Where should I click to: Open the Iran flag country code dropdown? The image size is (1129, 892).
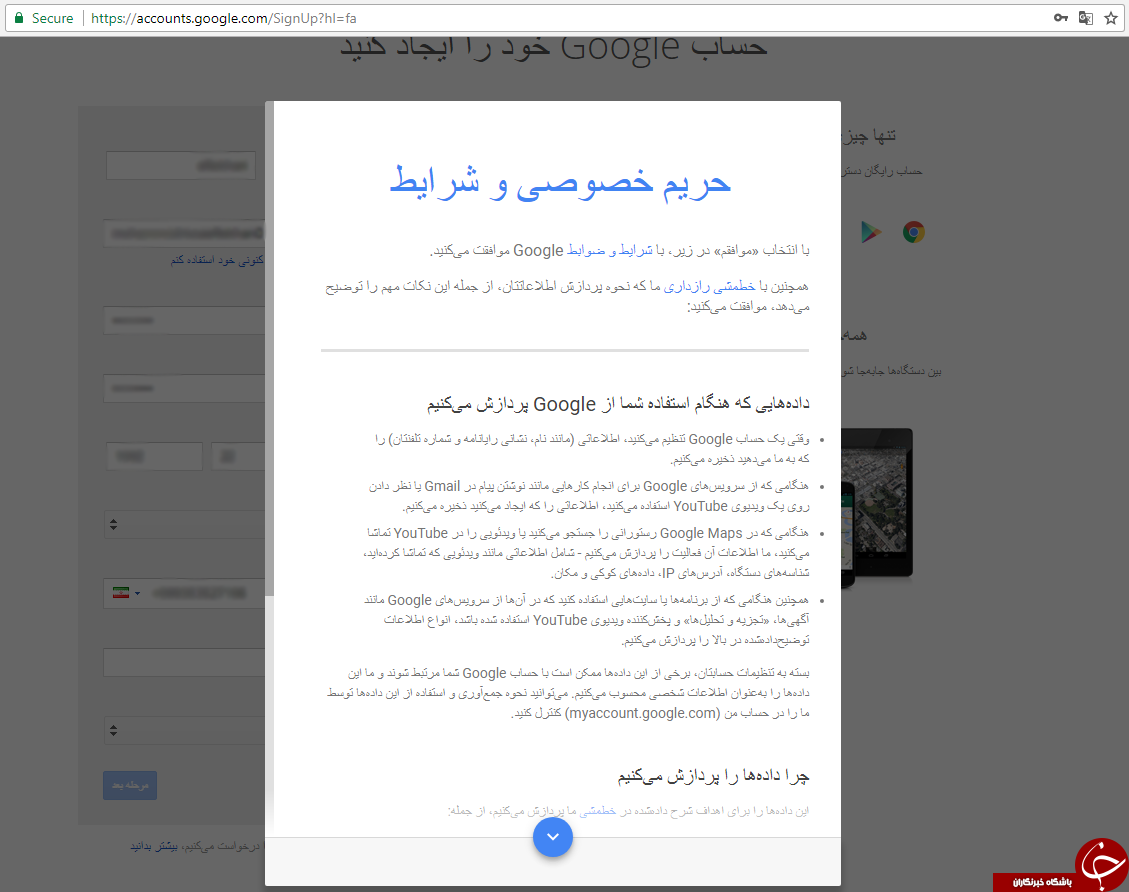[126, 593]
